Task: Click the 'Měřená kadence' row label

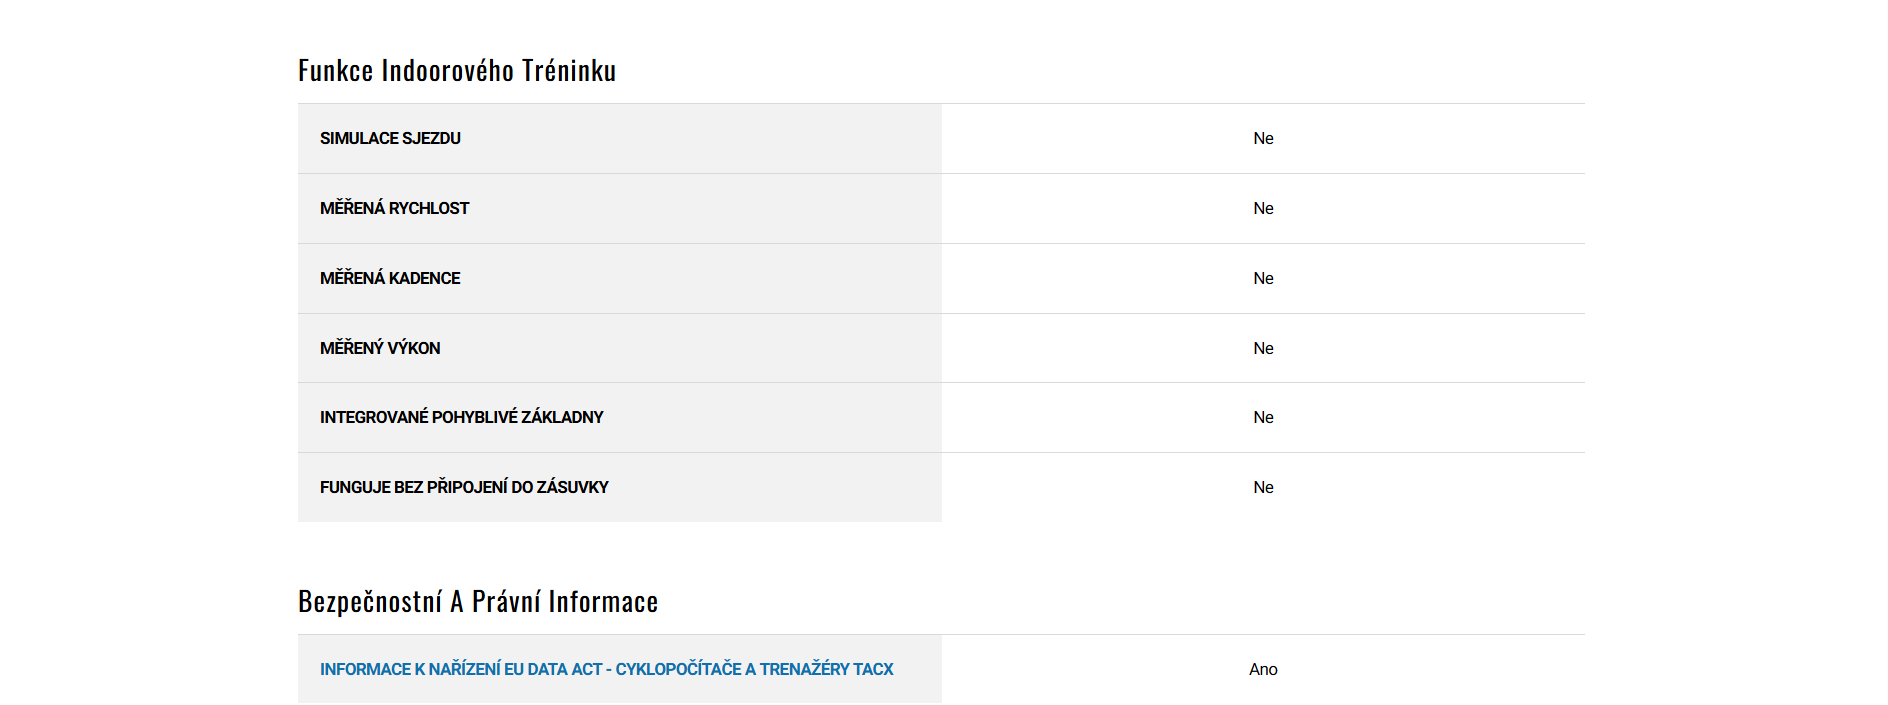Action: click(x=390, y=278)
